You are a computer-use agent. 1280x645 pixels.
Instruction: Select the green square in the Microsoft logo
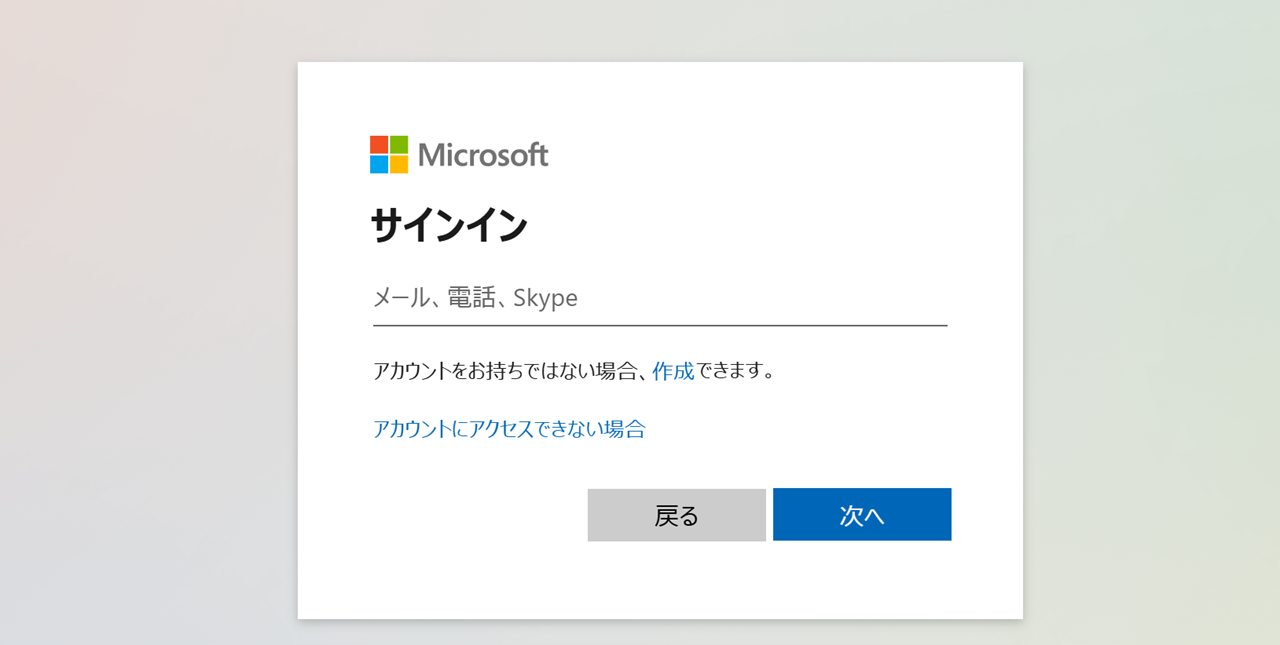[399, 145]
